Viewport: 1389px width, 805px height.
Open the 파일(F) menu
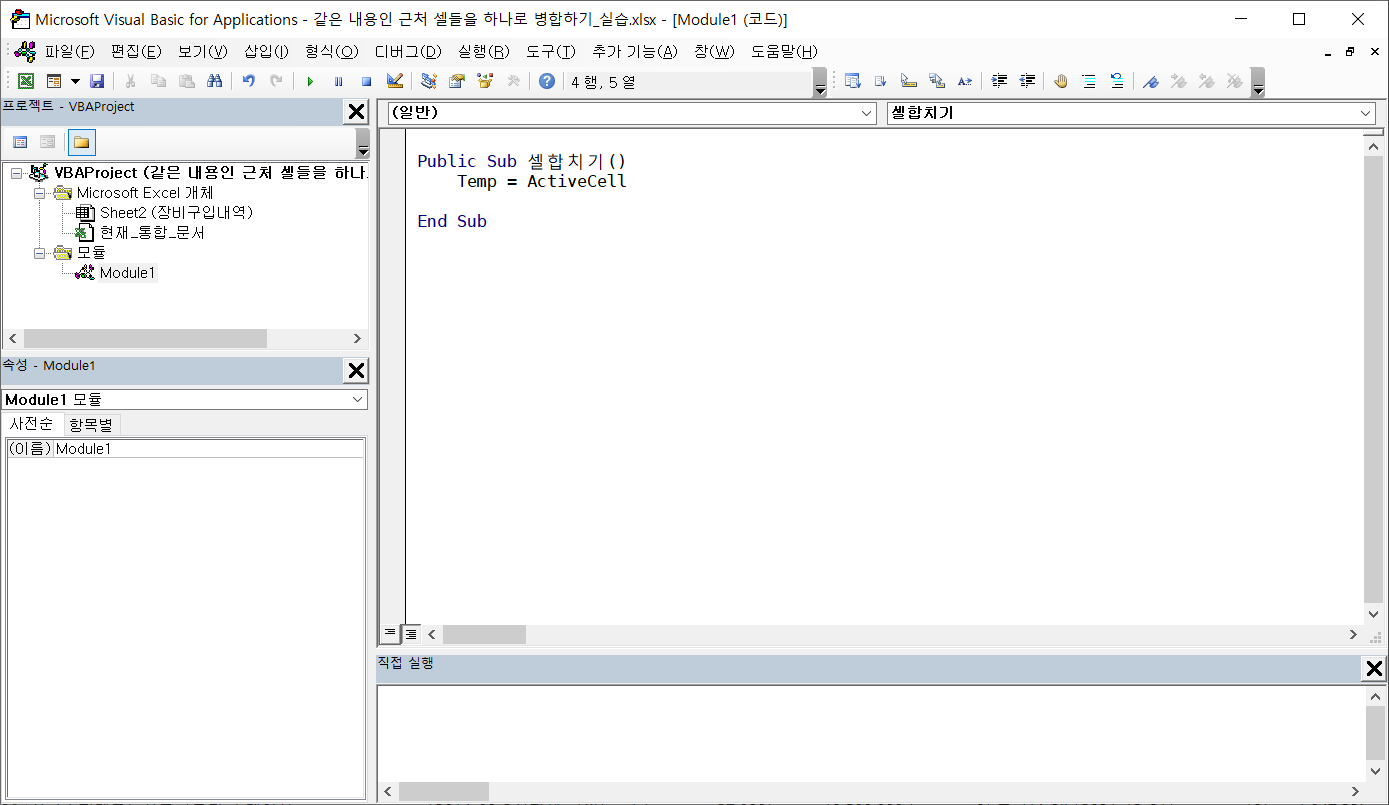(69, 52)
